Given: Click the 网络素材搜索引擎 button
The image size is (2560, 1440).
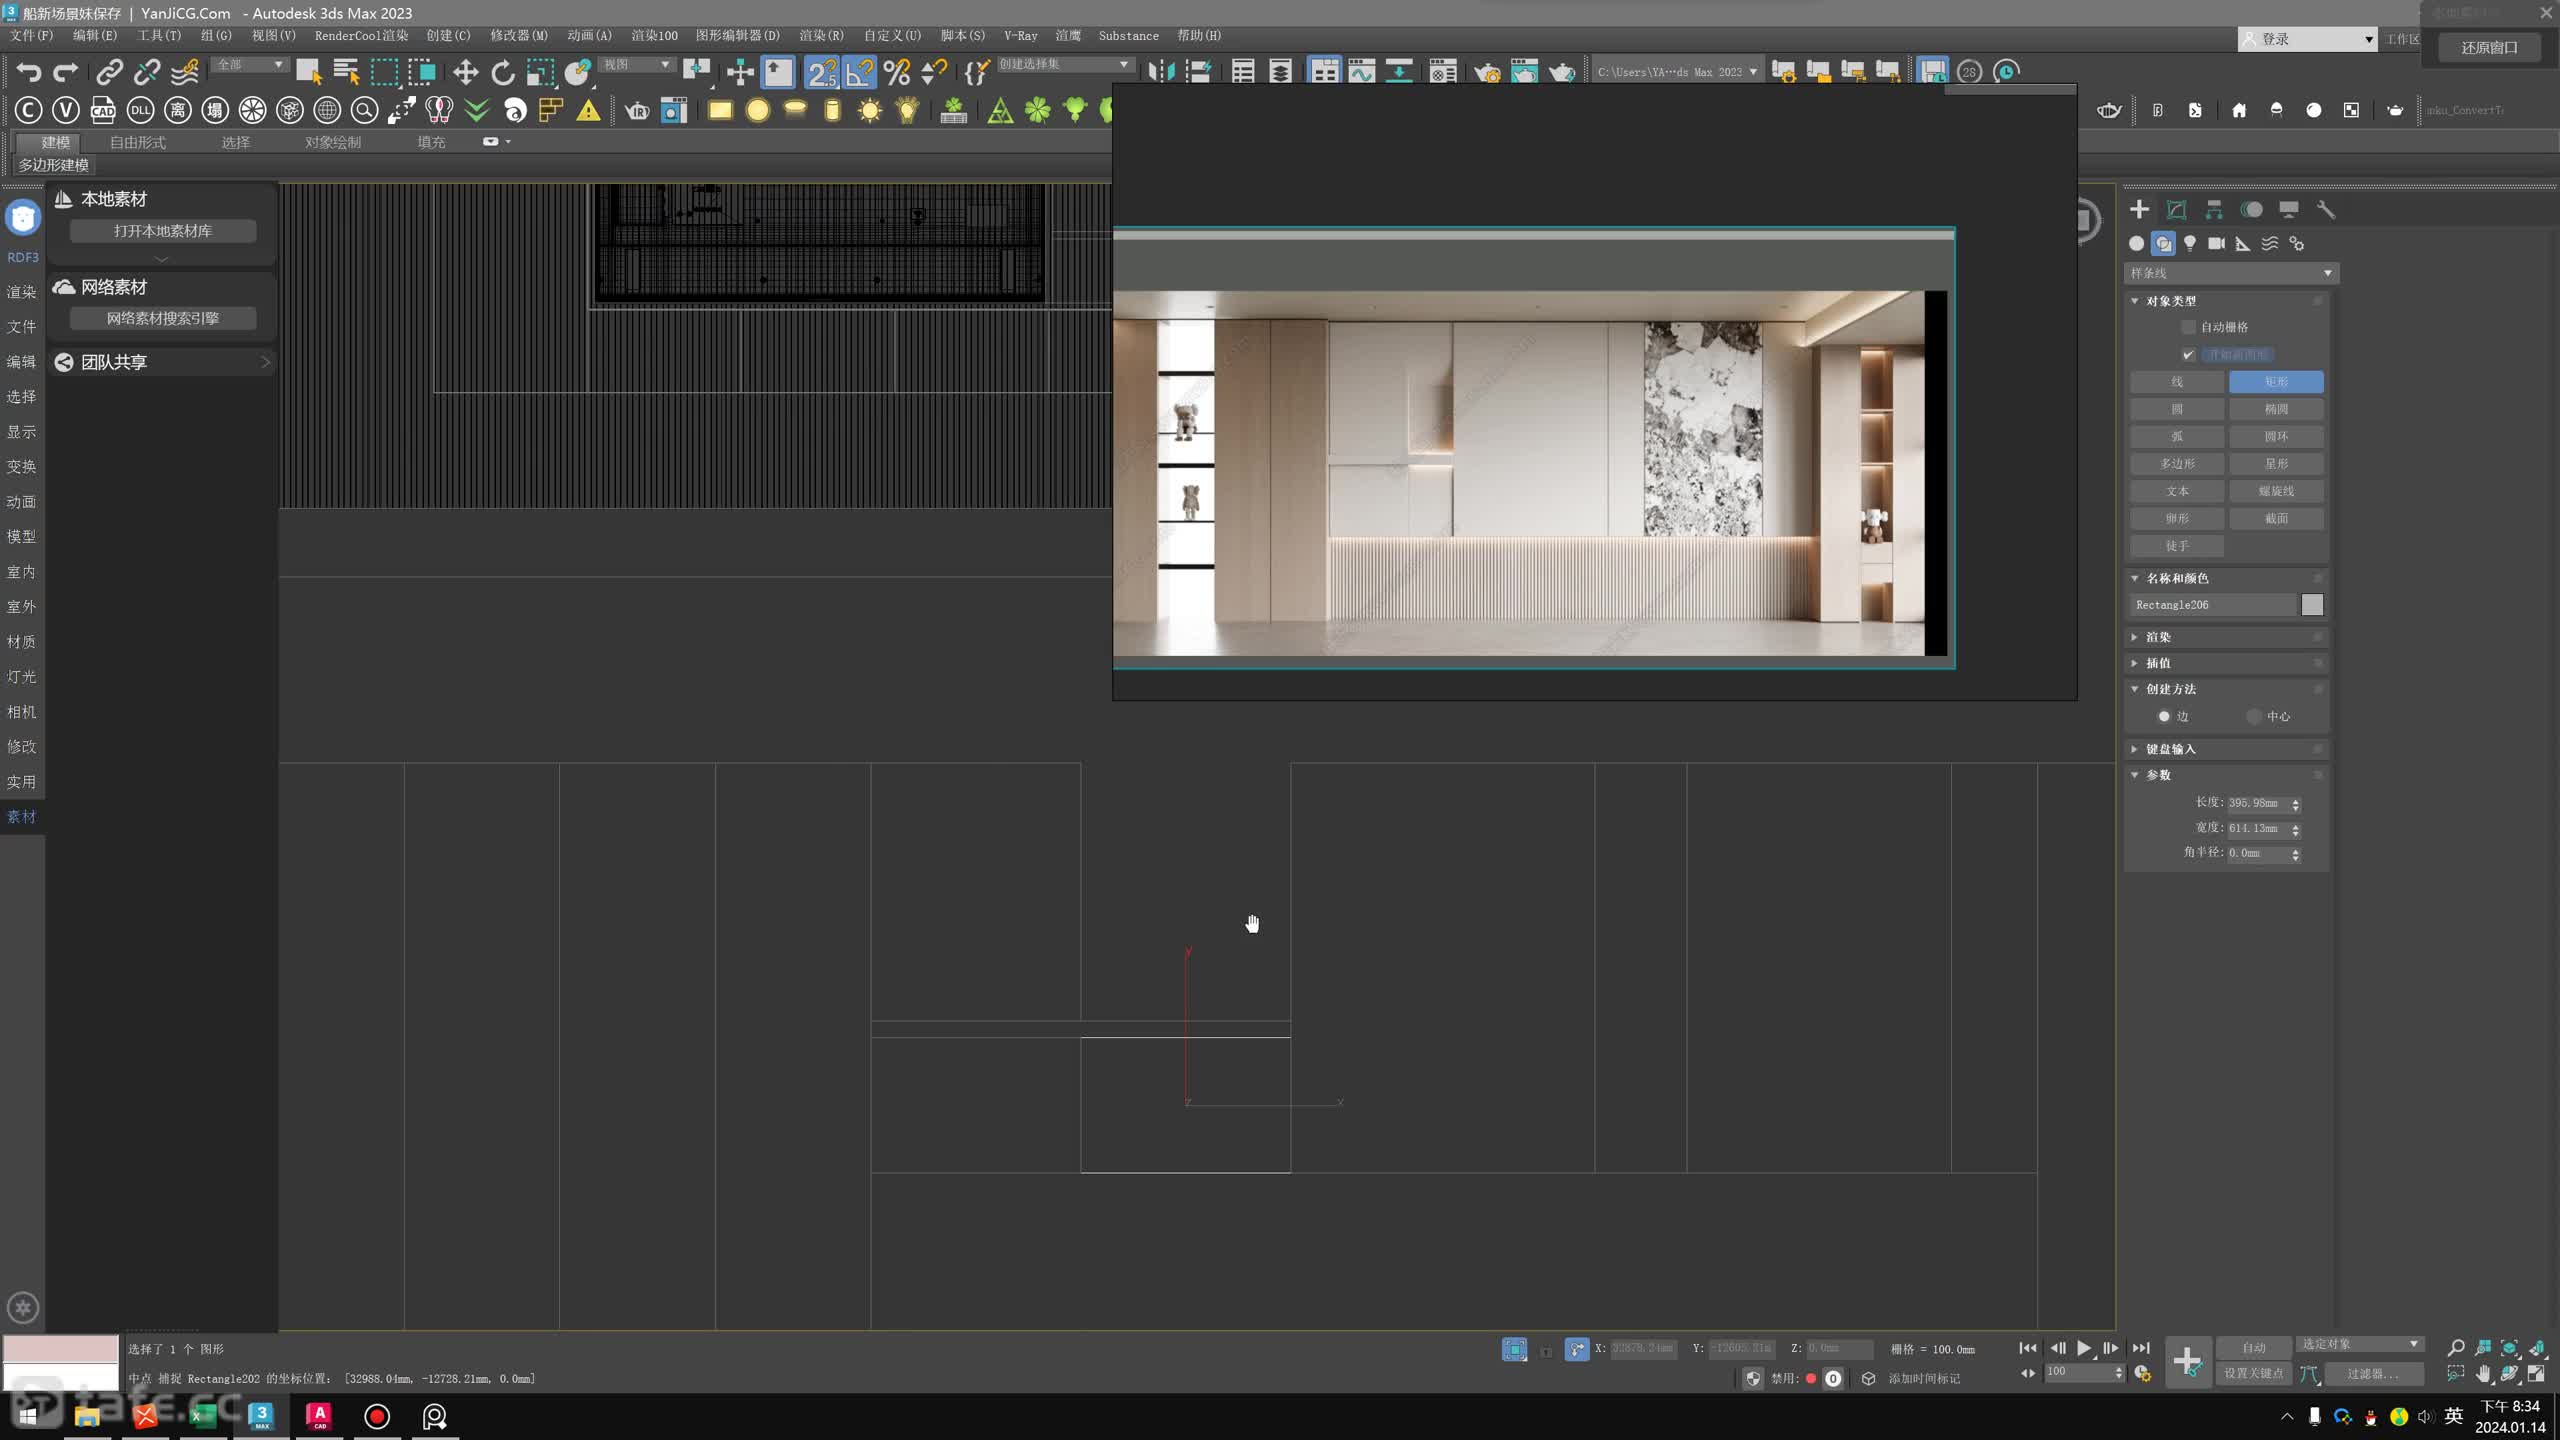Looking at the screenshot, I should pyautogui.click(x=163, y=318).
